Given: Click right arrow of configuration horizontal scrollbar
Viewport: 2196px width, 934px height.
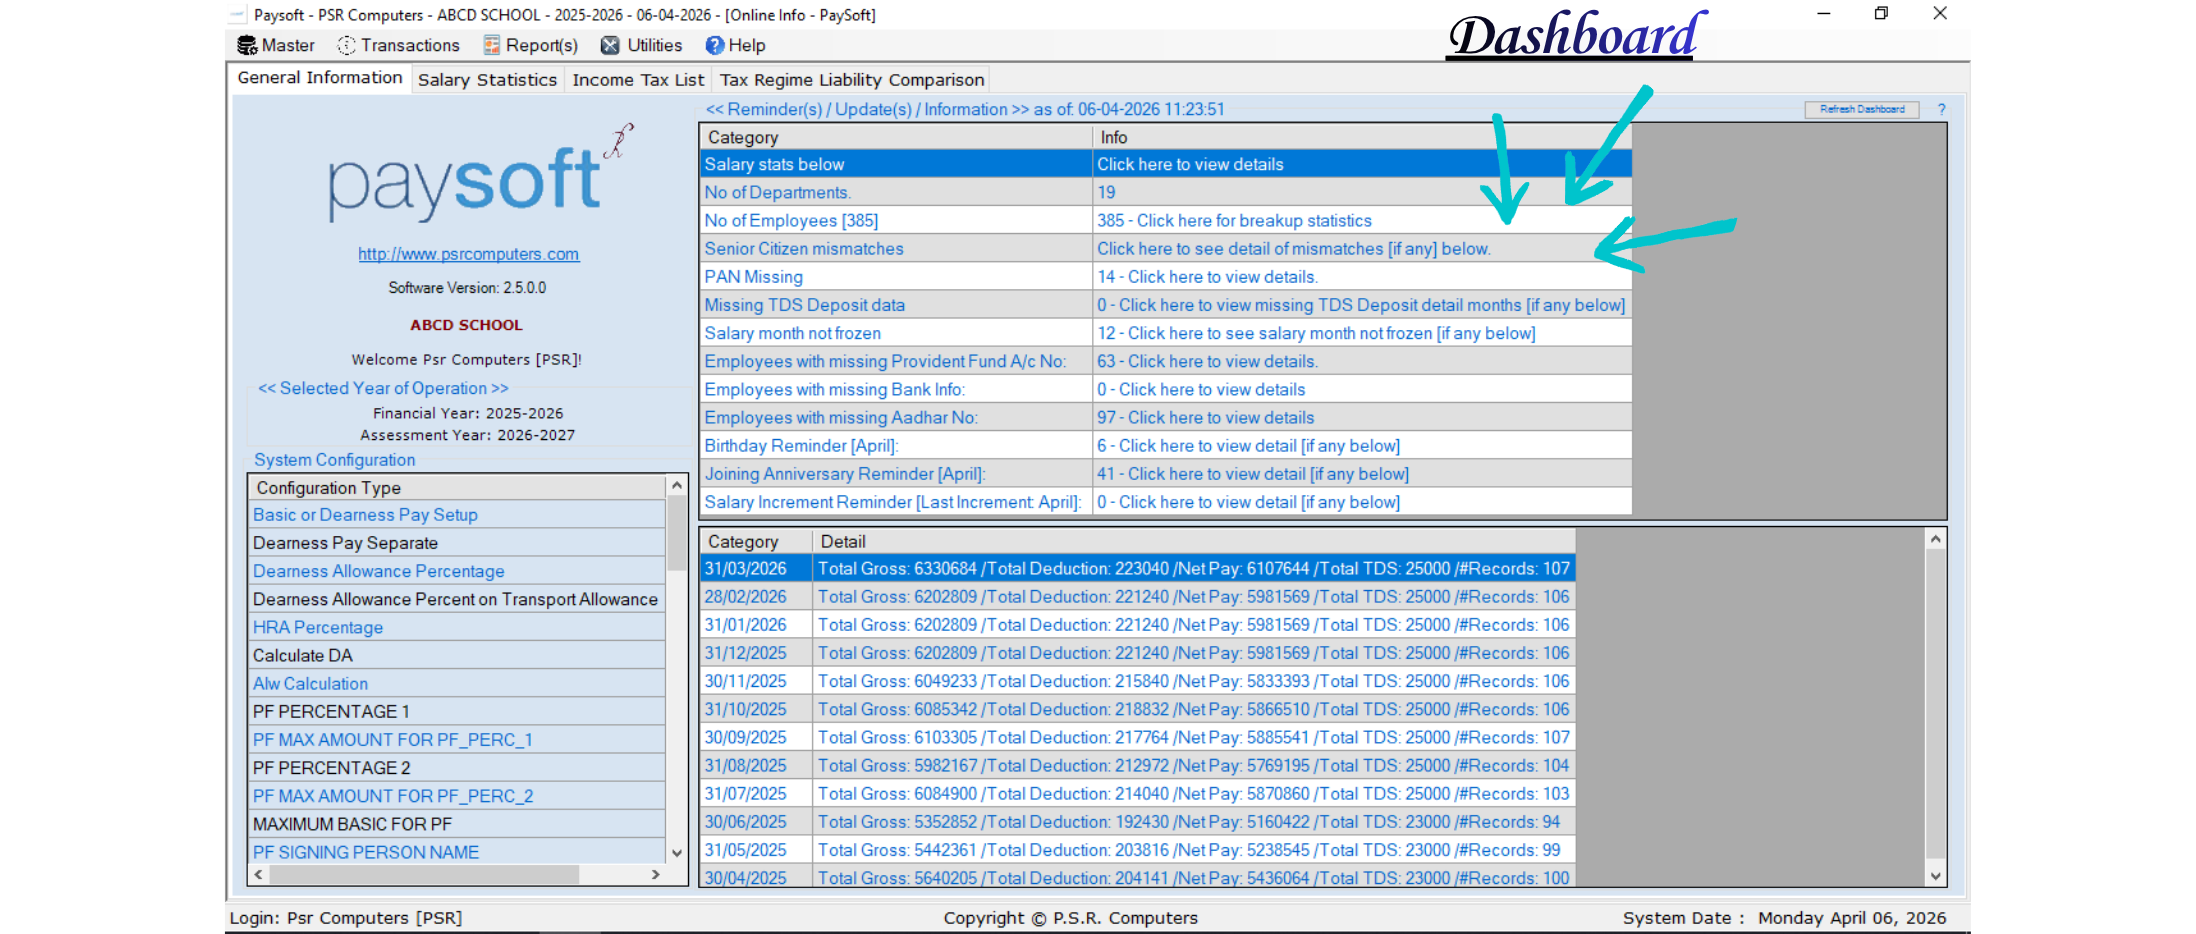Looking at the screenshot, I should [x=656, y=874].
